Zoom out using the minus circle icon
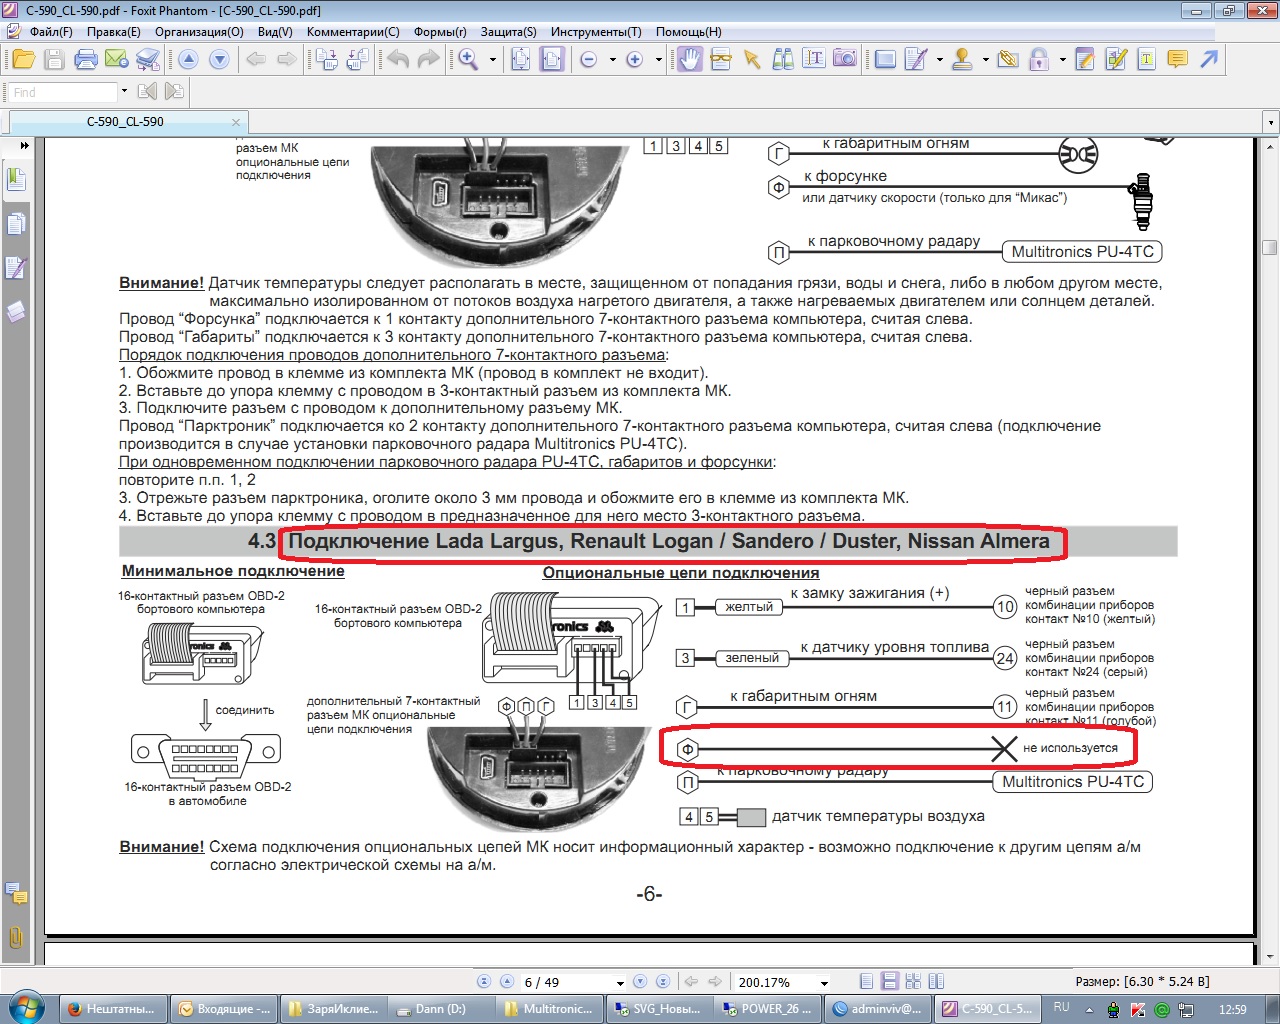The width and height of the screenshot is (1280, 1024). pos(589,60)
